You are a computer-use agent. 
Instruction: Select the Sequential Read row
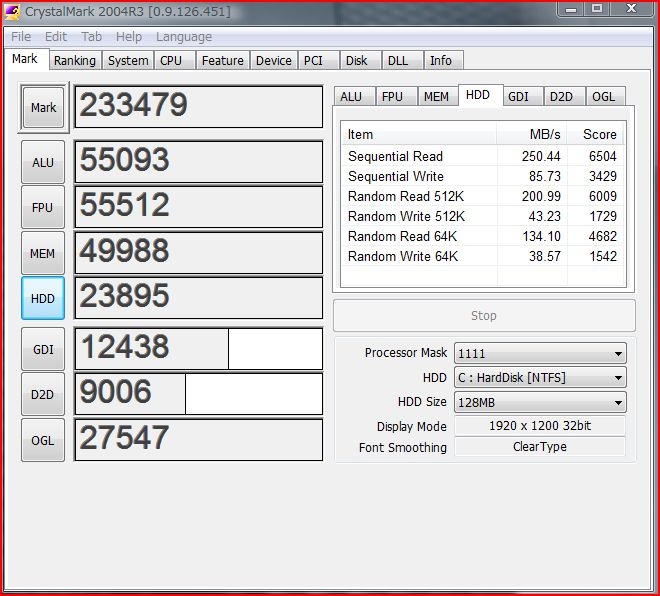click(x=483, y=156)
